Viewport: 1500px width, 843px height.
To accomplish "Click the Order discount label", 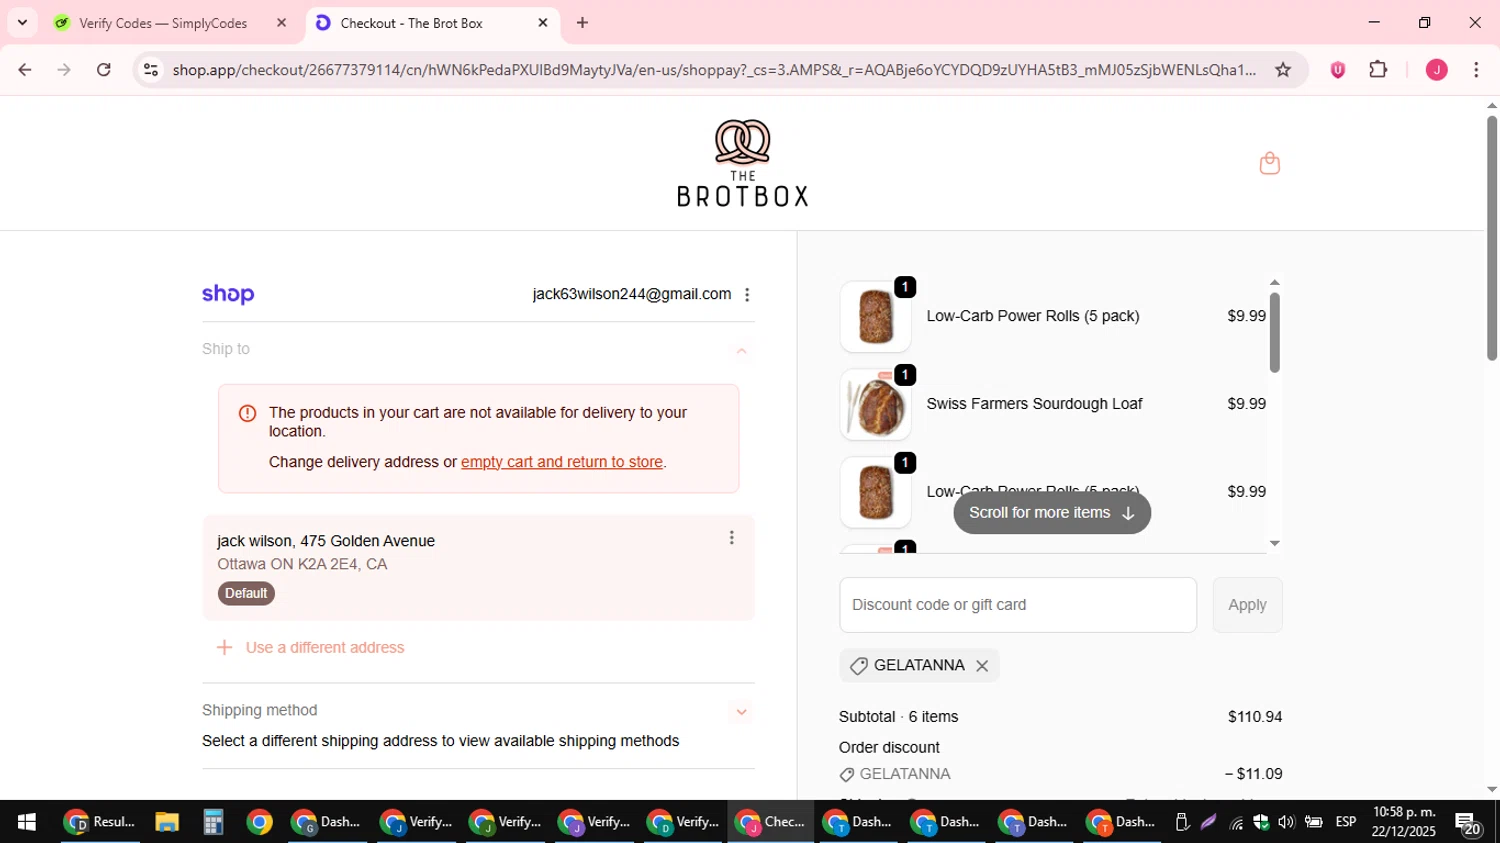I will coord(889,748).
